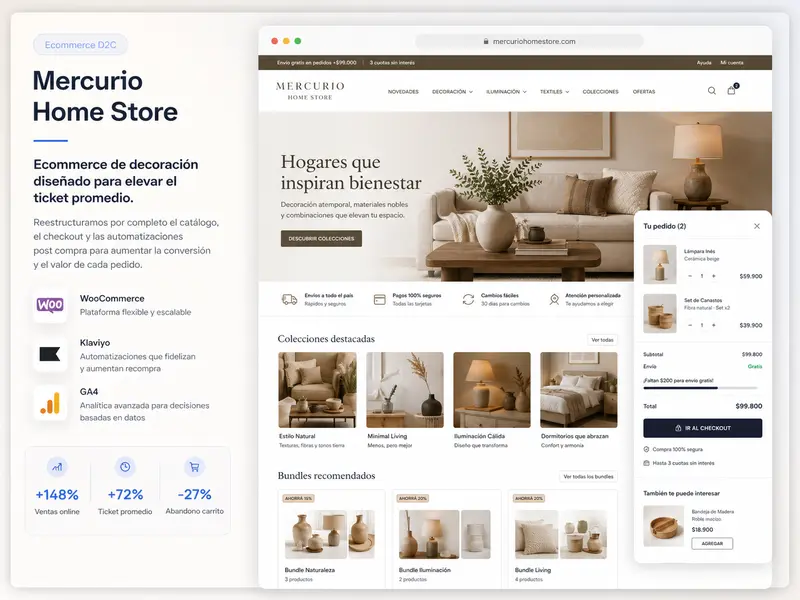800x600 pixels.
Task: Open the Bundle Living product image
Action: 561,534
